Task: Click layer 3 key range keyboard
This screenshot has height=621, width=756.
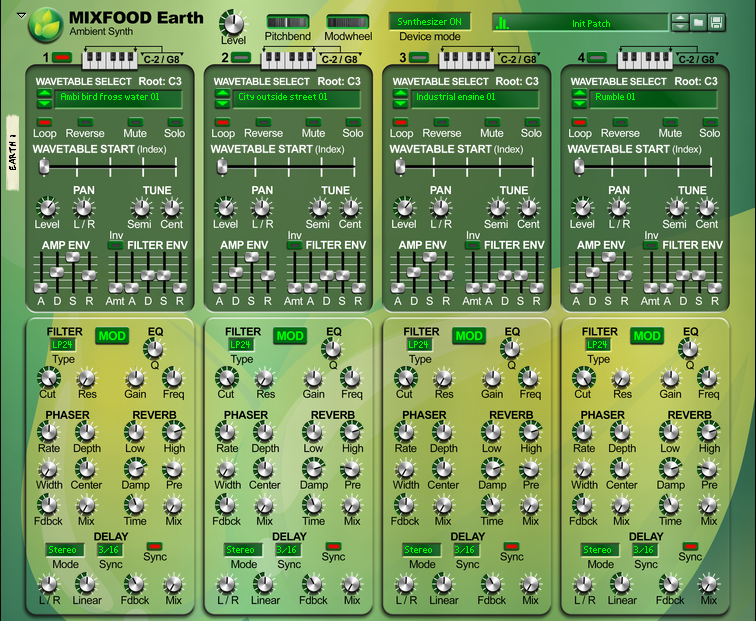Action: point(466,60)
